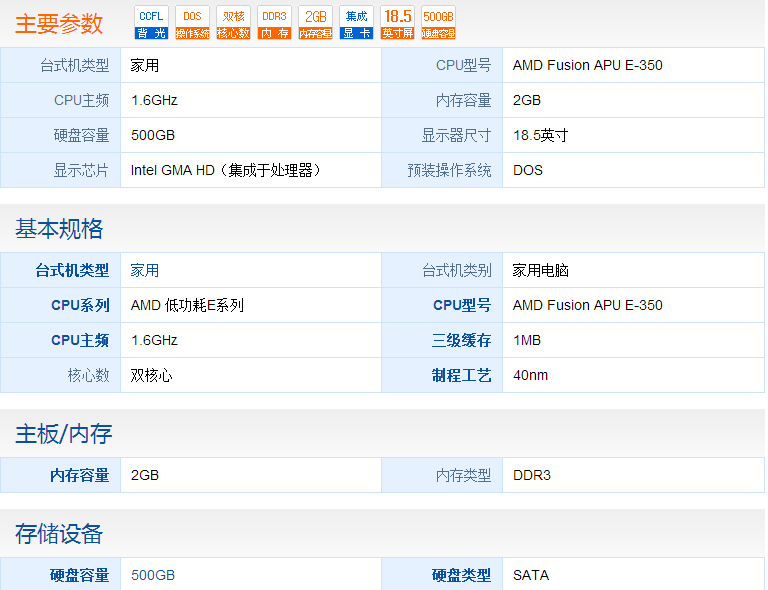Viewport: 768px width, 590px height.
Task: Select the 内存类型 label
Action: coord(463,475)
